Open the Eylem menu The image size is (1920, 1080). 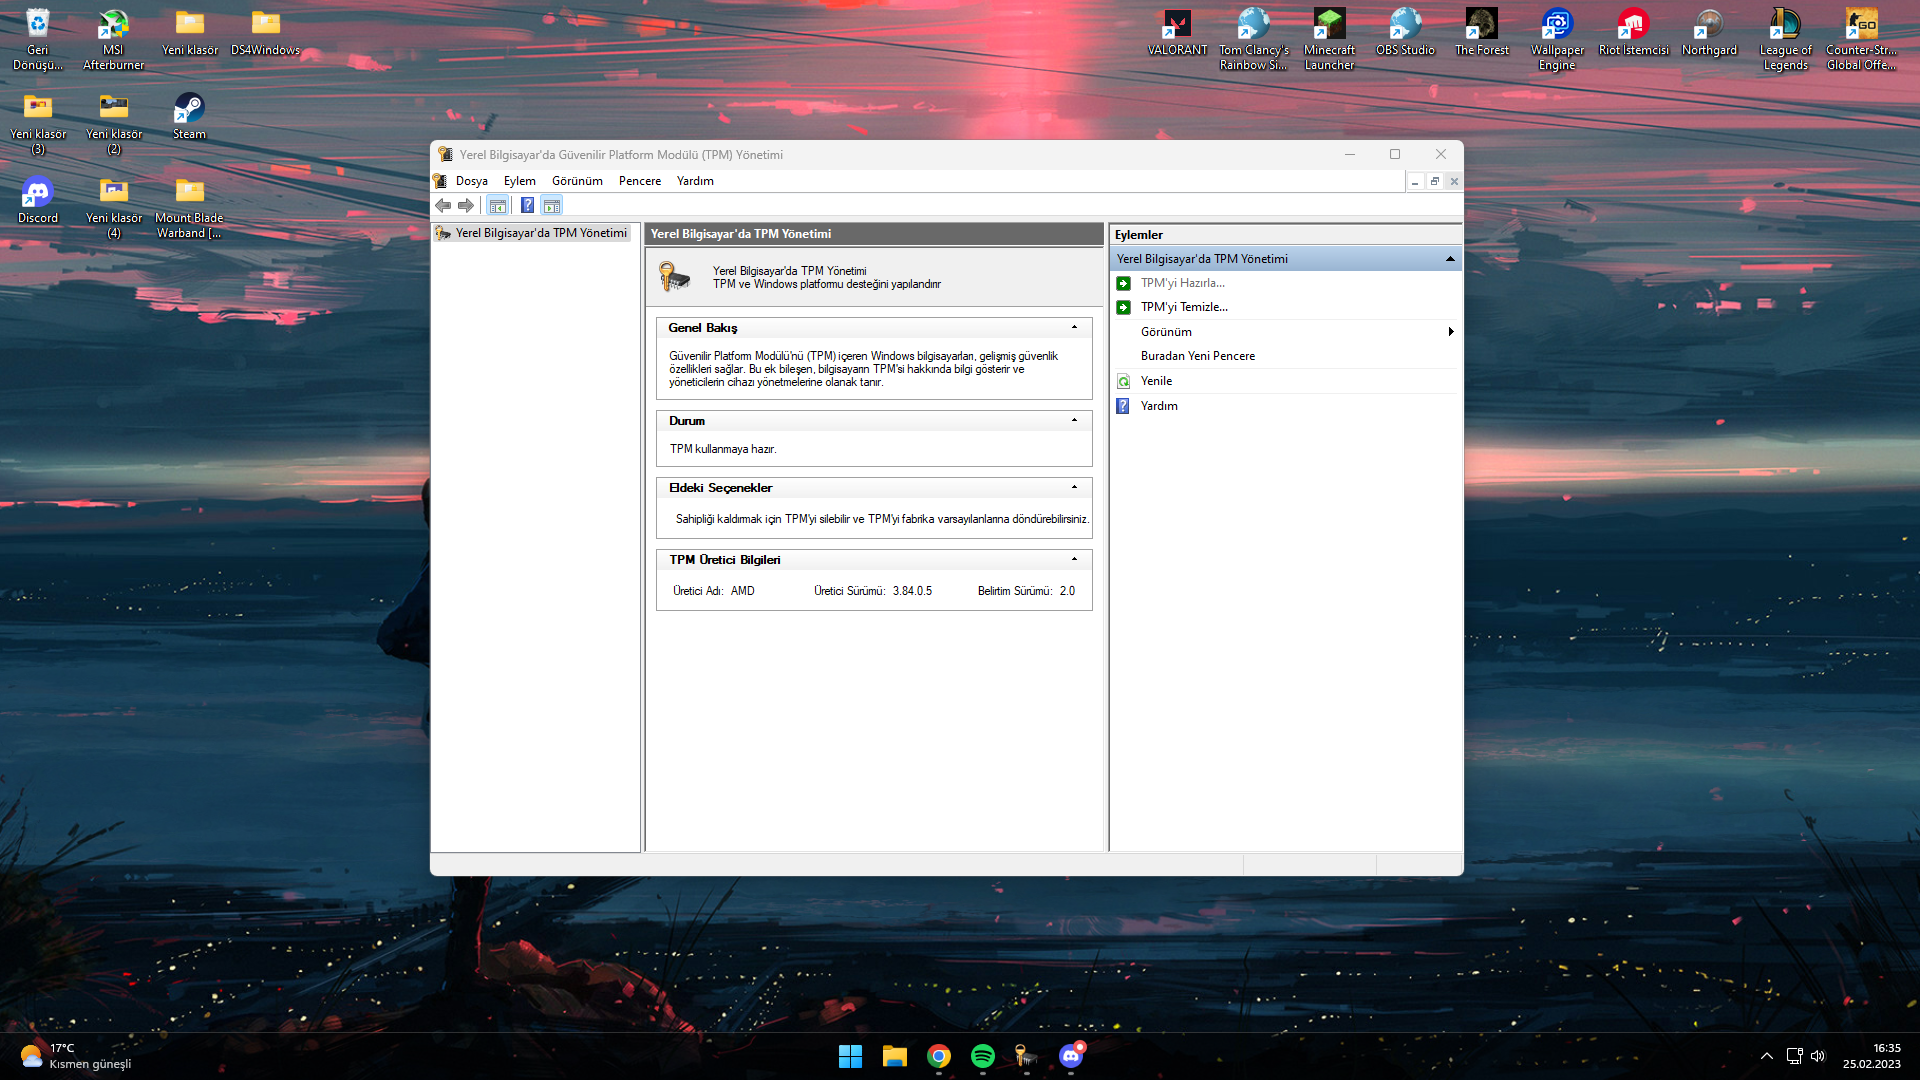point(518,181)
